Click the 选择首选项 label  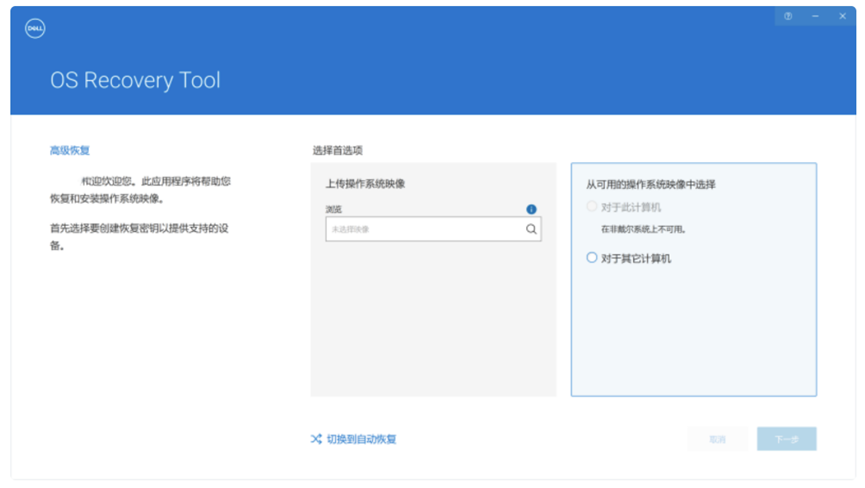click(338, 150)
